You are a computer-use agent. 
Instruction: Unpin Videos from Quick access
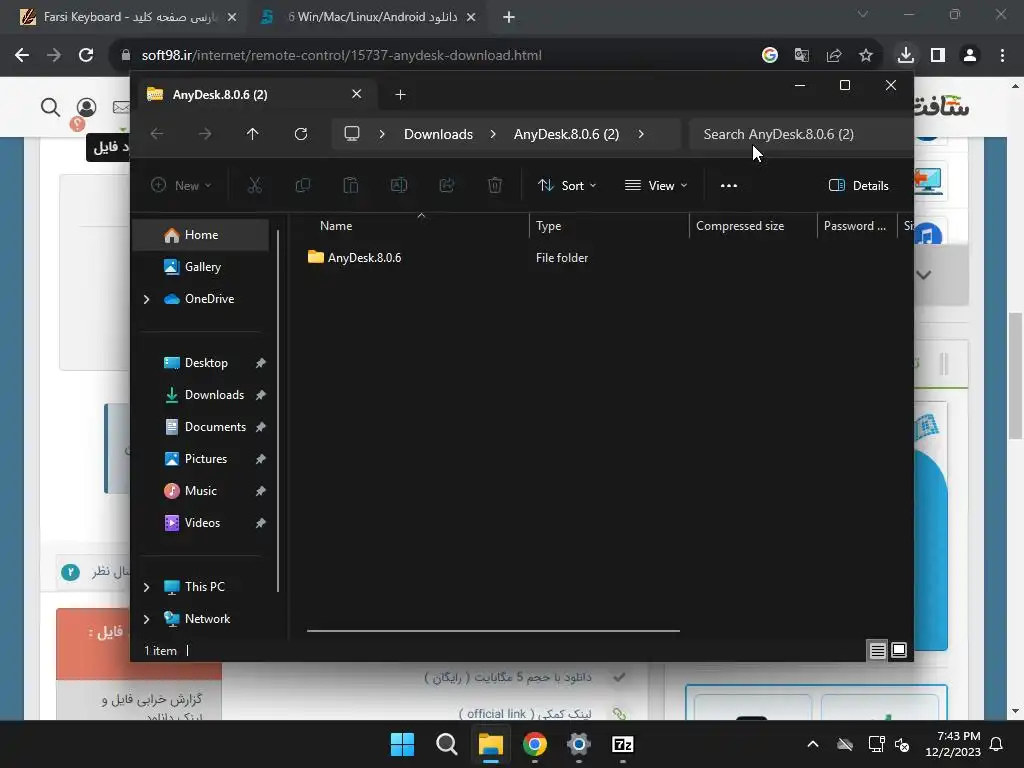[261, 523]
